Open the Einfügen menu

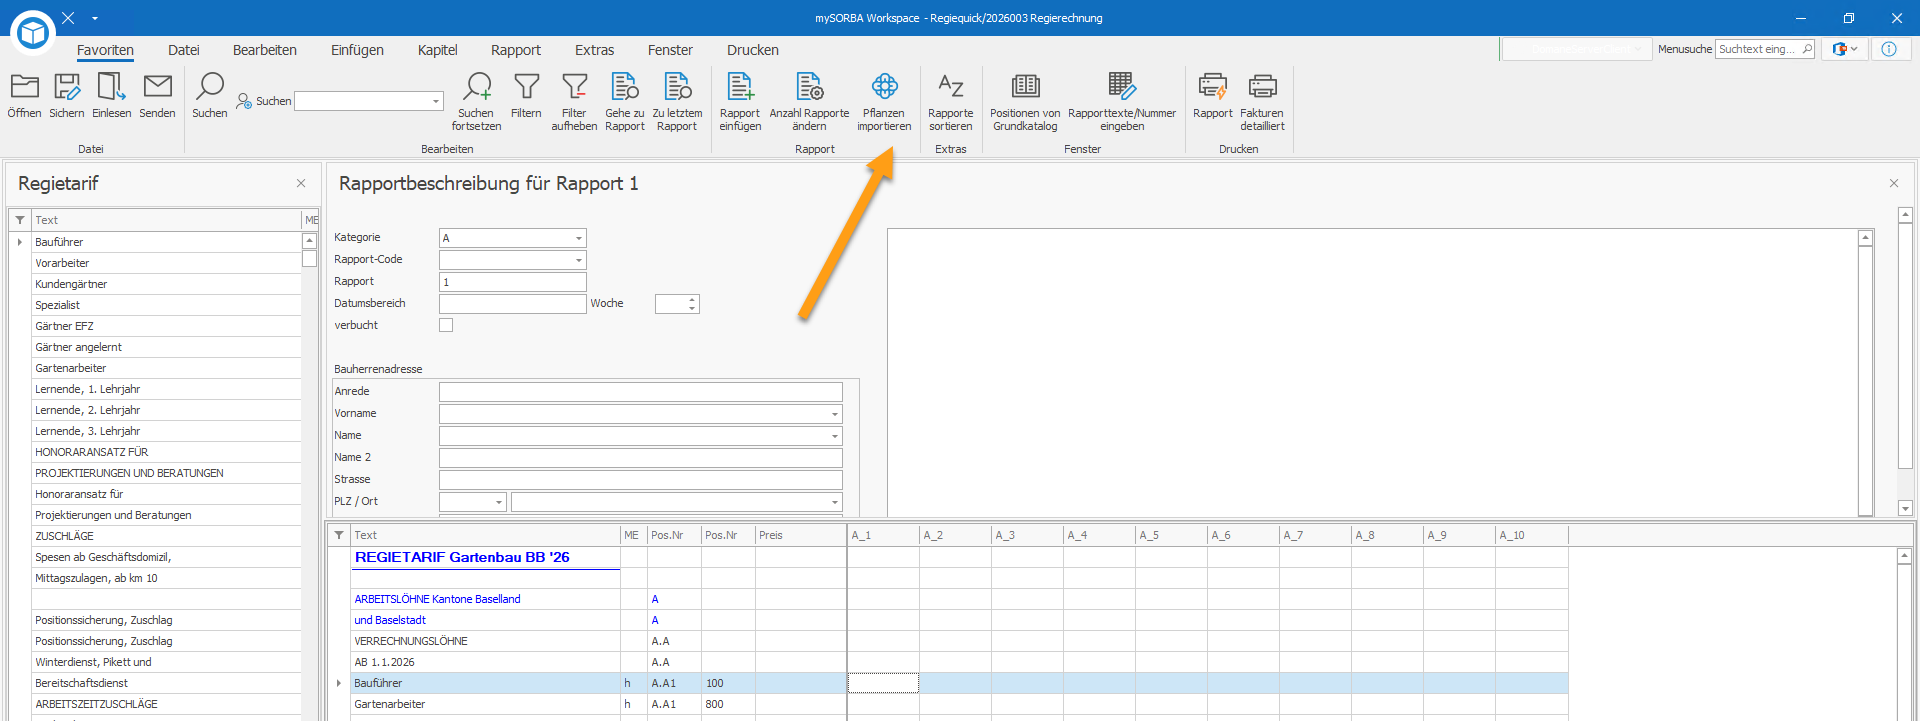click(357, 50)
